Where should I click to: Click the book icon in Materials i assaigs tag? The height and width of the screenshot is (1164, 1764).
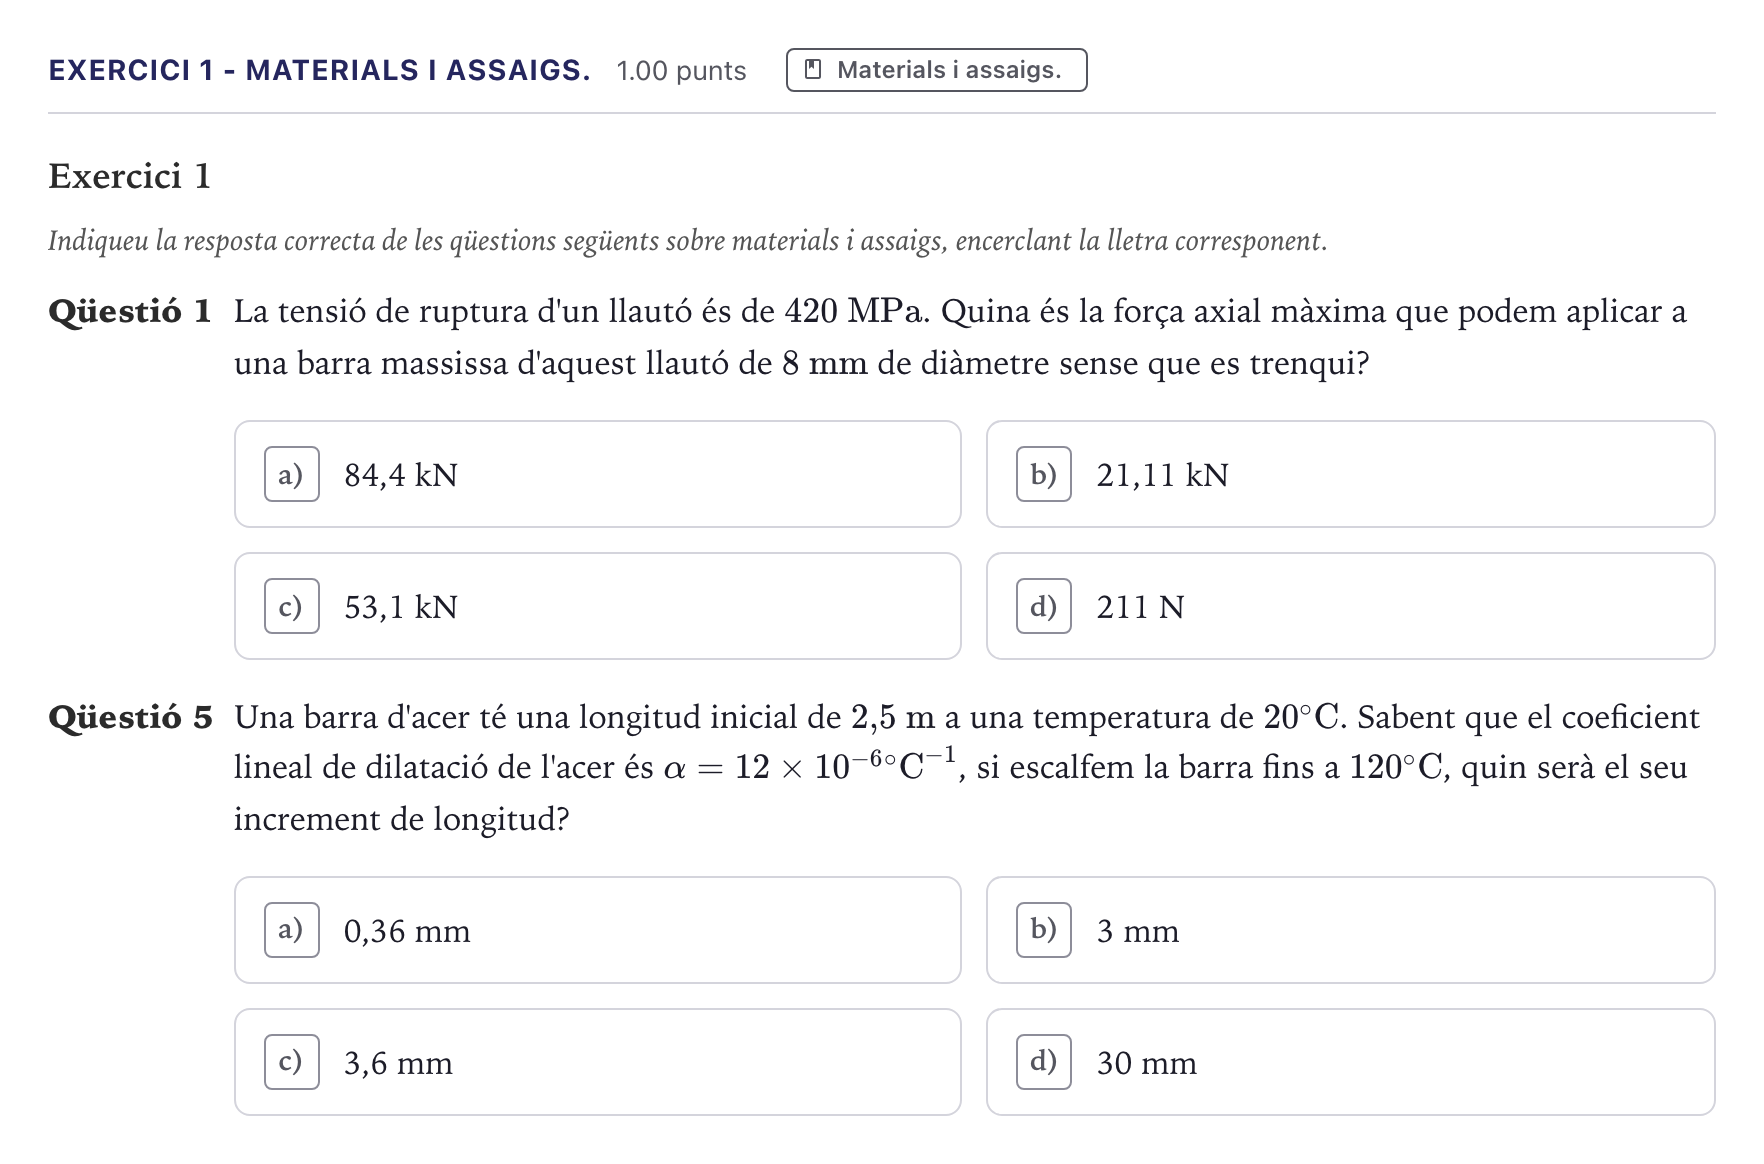click(813, 70)
